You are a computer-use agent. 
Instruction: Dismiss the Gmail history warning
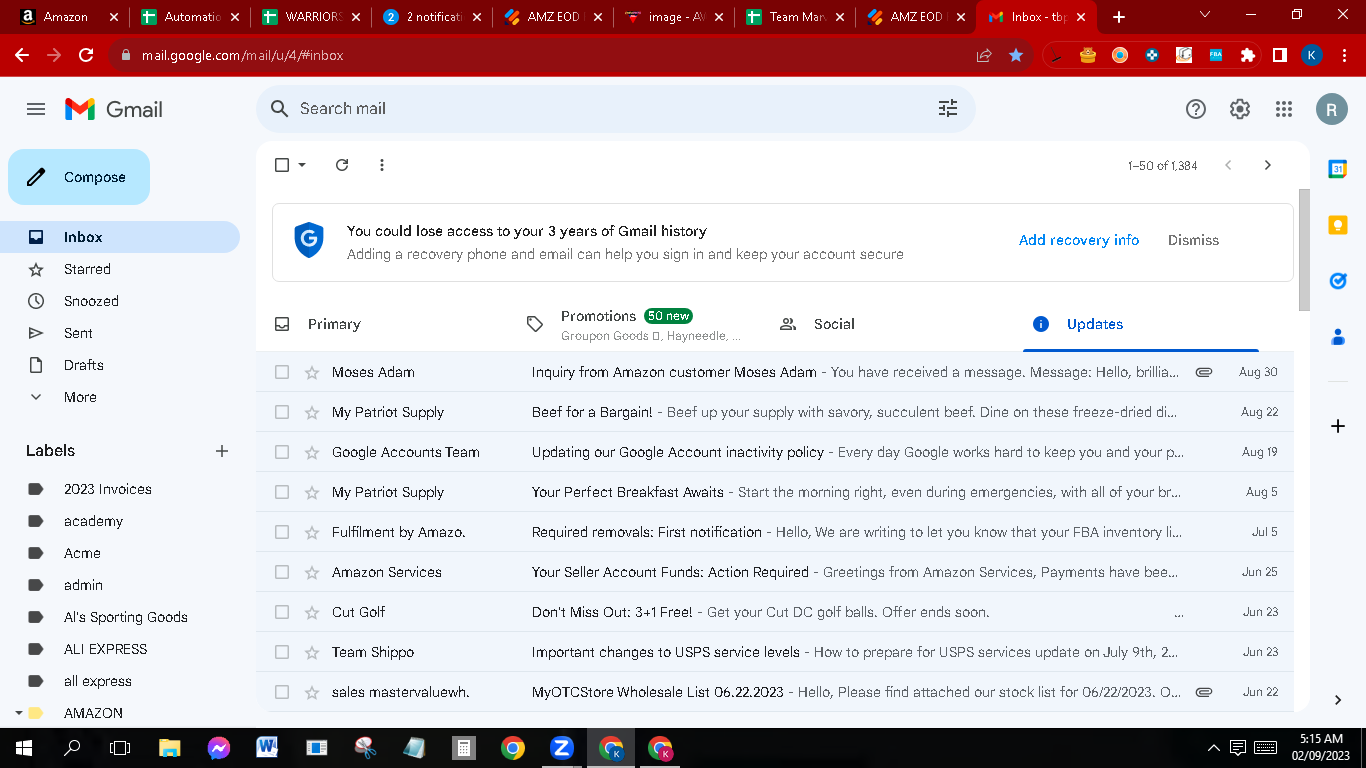point(1193,240)
